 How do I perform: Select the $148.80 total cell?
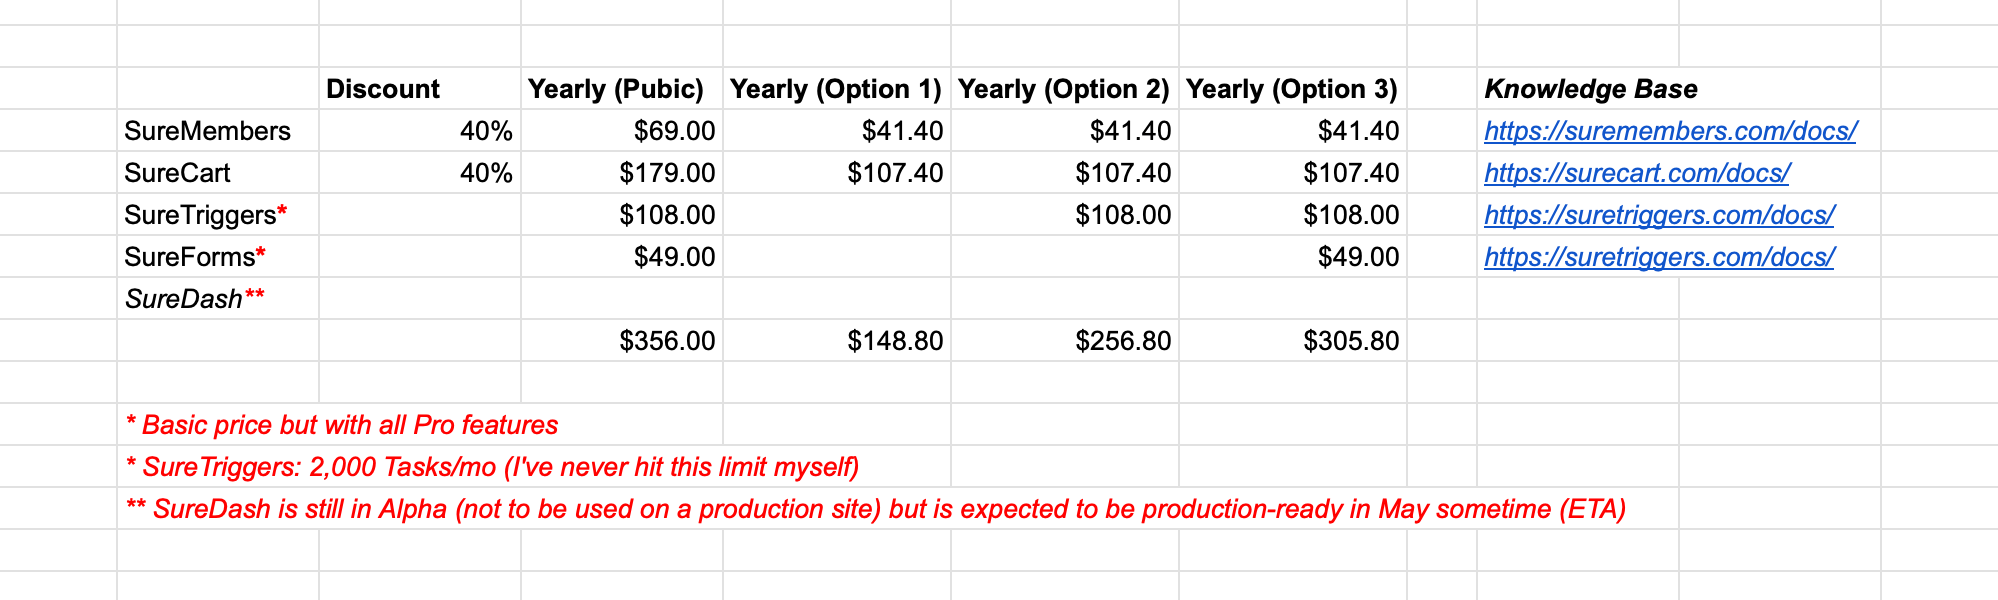click(895, 341)
